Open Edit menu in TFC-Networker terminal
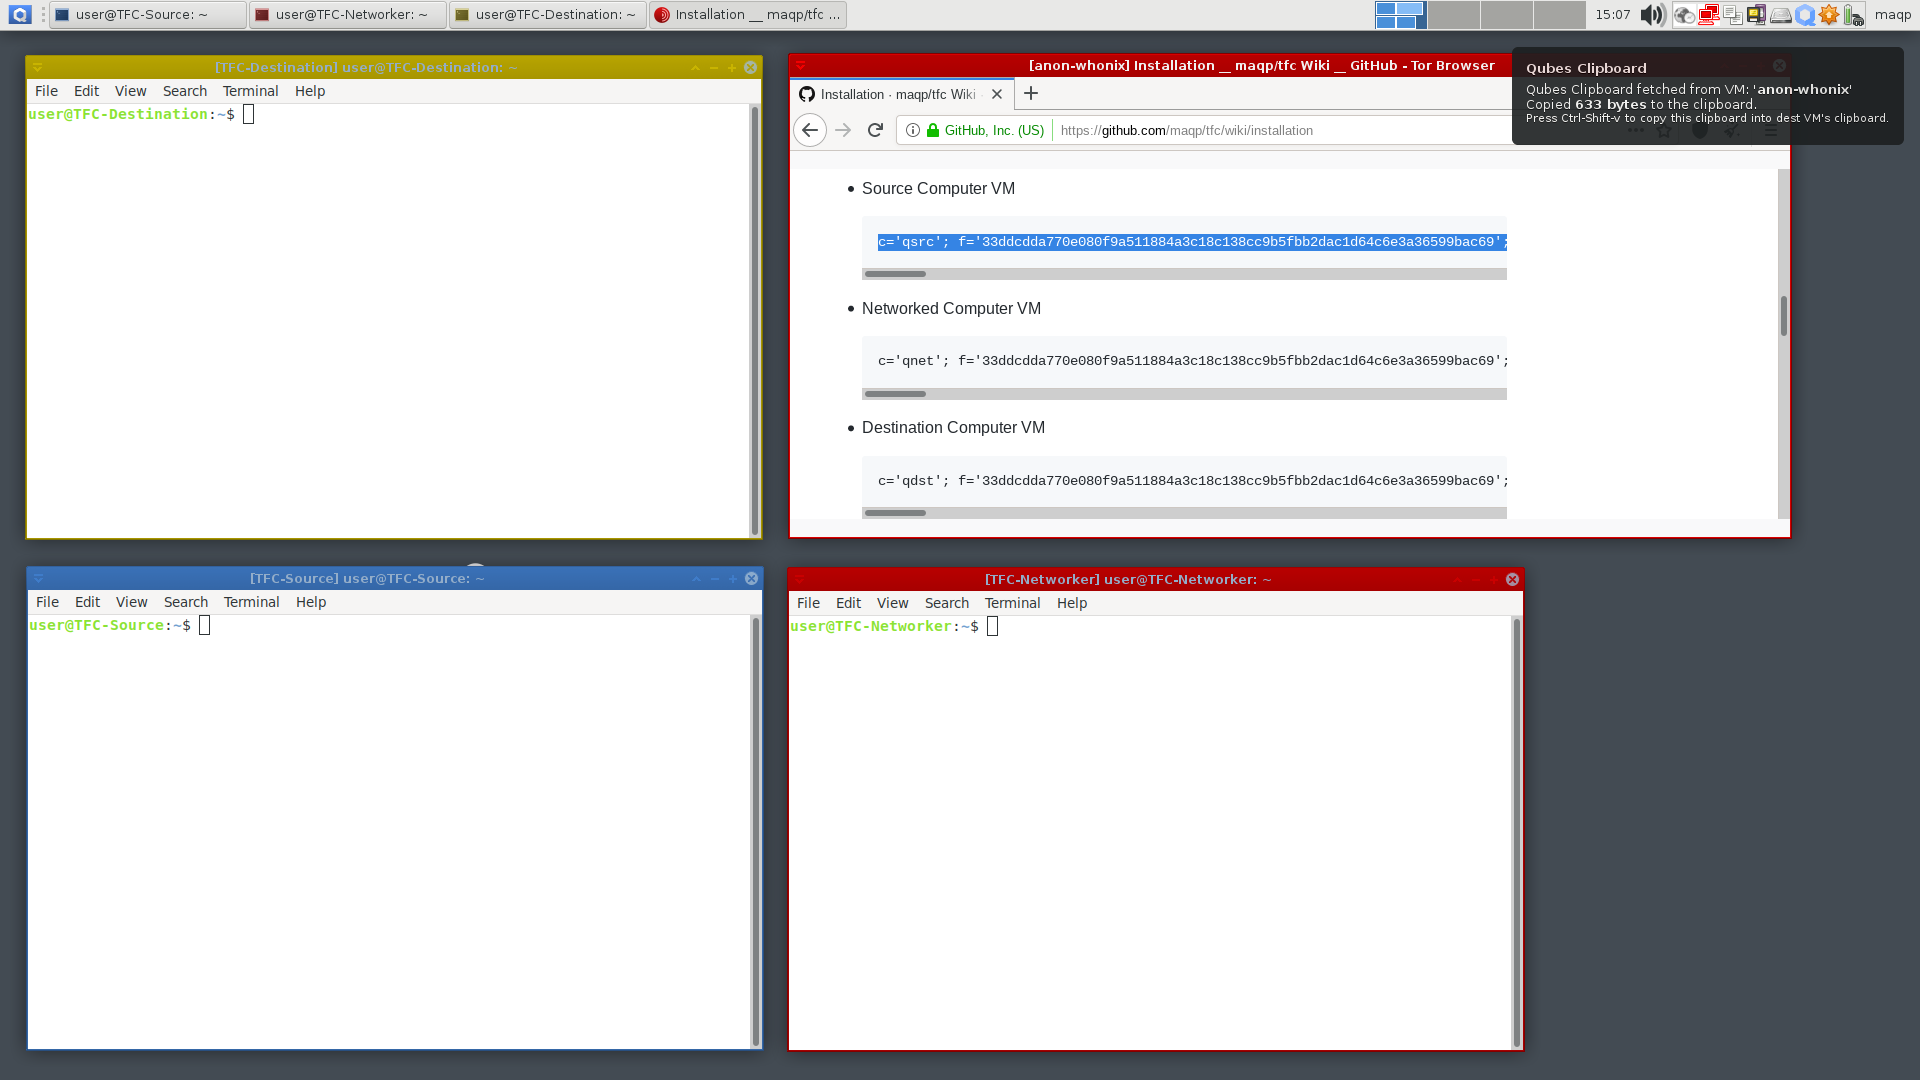 [x=848, y=603]
